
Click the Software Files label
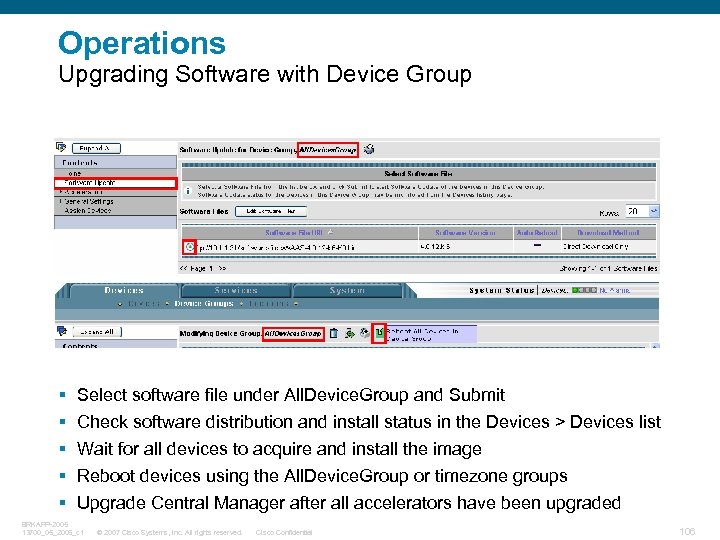pos(204,211)
